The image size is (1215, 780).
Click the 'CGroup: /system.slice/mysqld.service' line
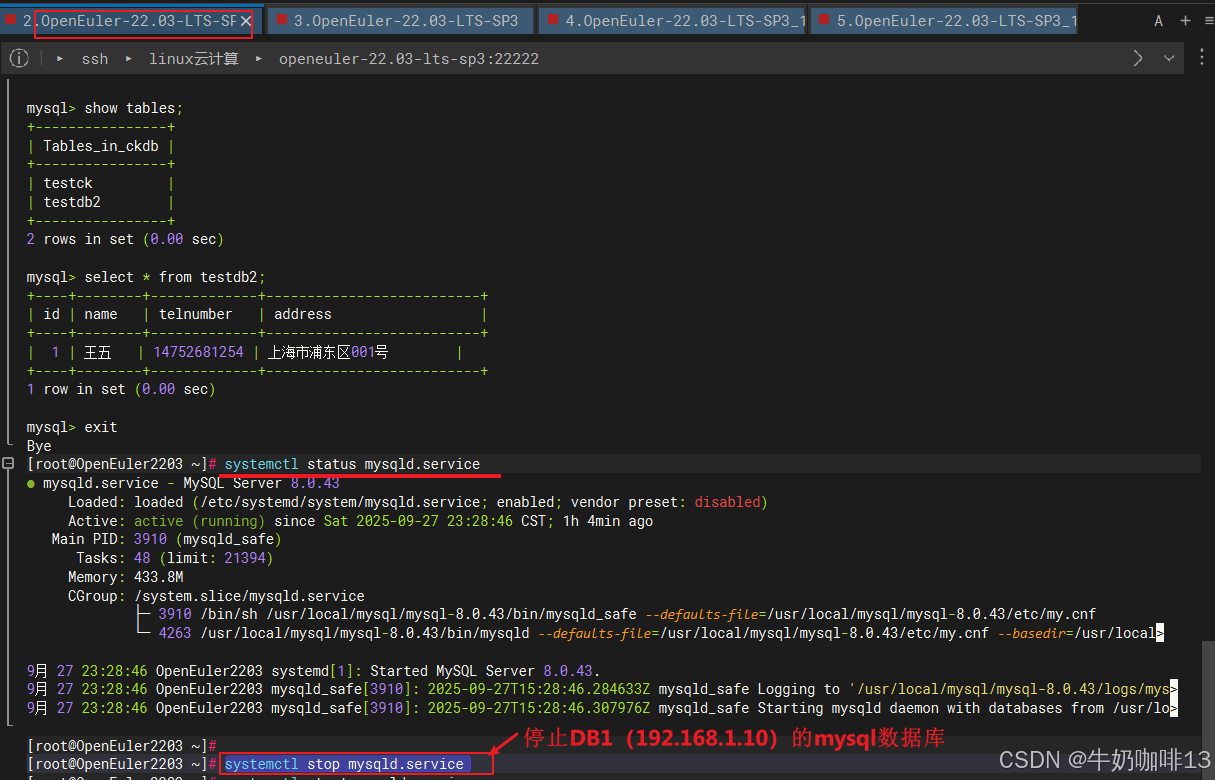[x=216, y=596]
